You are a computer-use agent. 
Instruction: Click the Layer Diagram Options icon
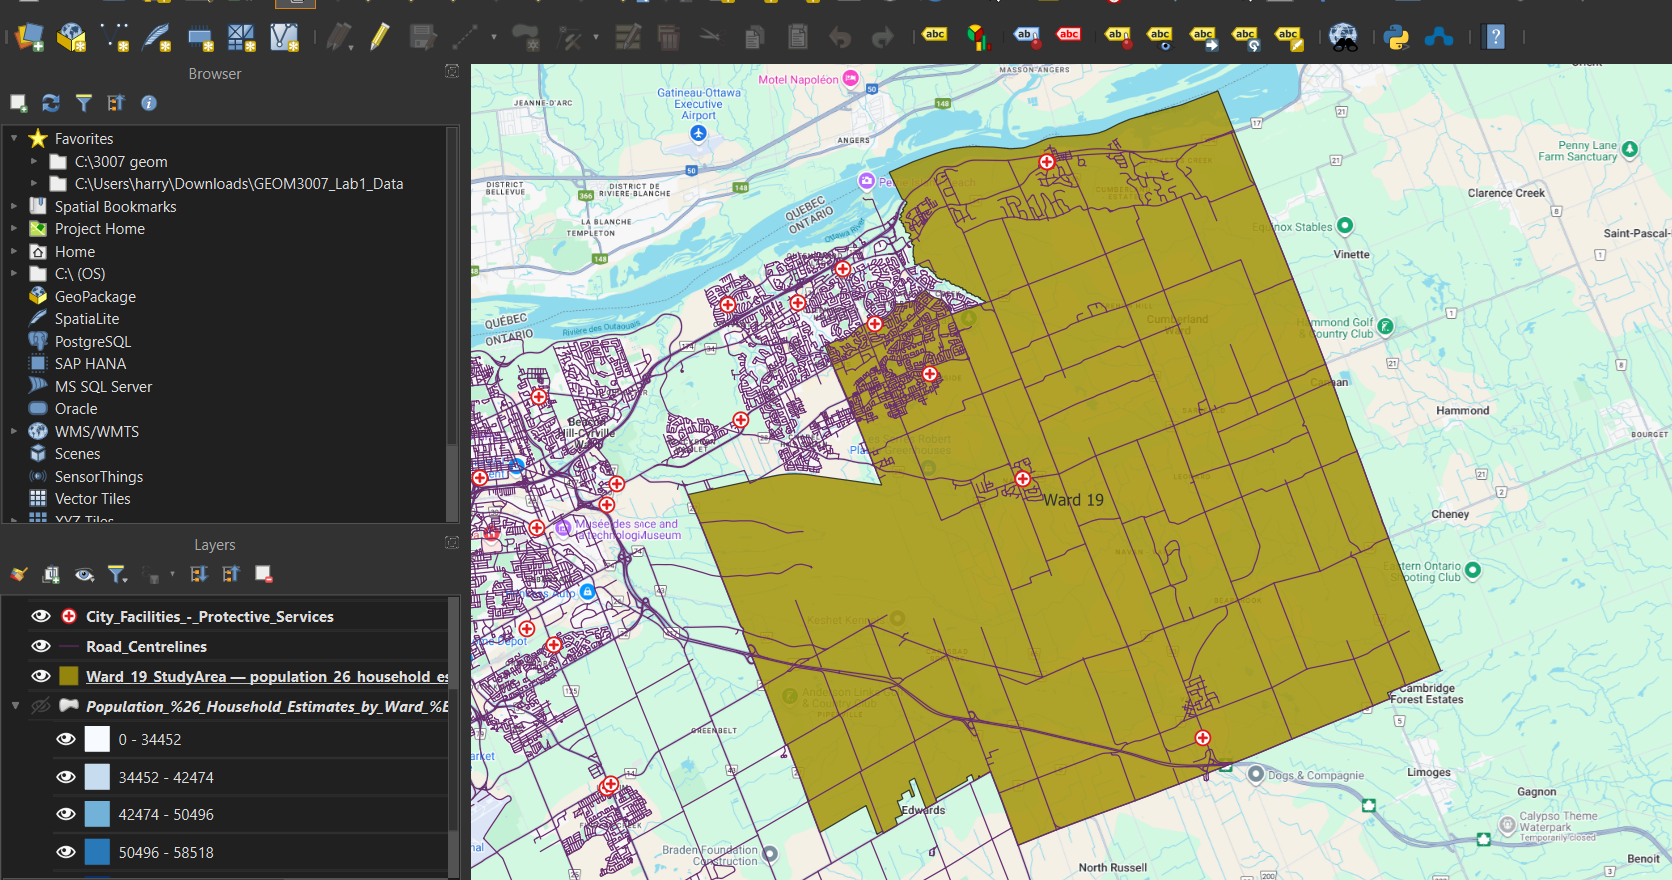977,38
